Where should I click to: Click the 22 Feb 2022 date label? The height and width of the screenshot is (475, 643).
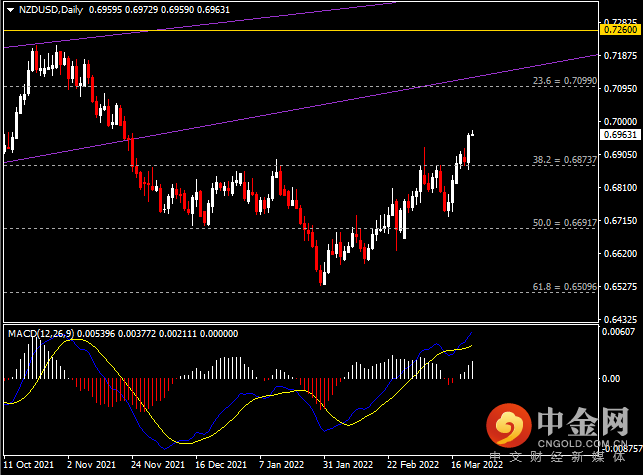[413, 465]
